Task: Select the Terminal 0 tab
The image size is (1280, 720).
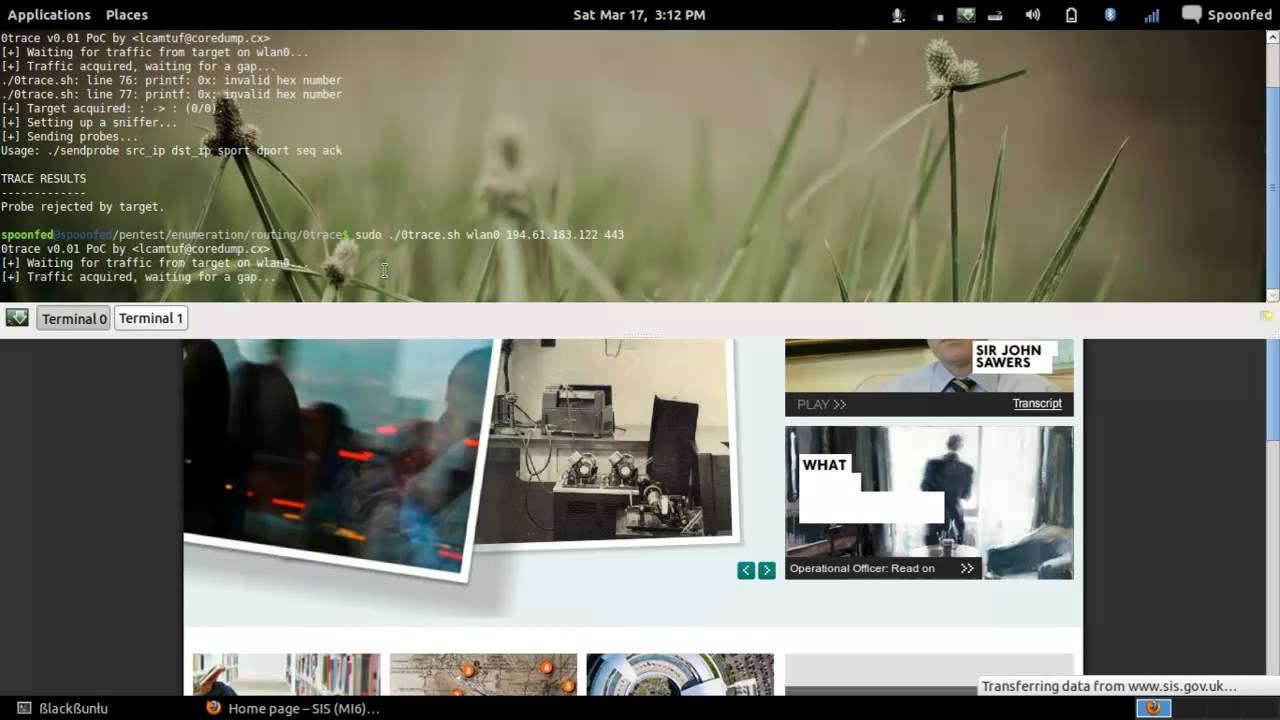Action: tap(74, 318)
